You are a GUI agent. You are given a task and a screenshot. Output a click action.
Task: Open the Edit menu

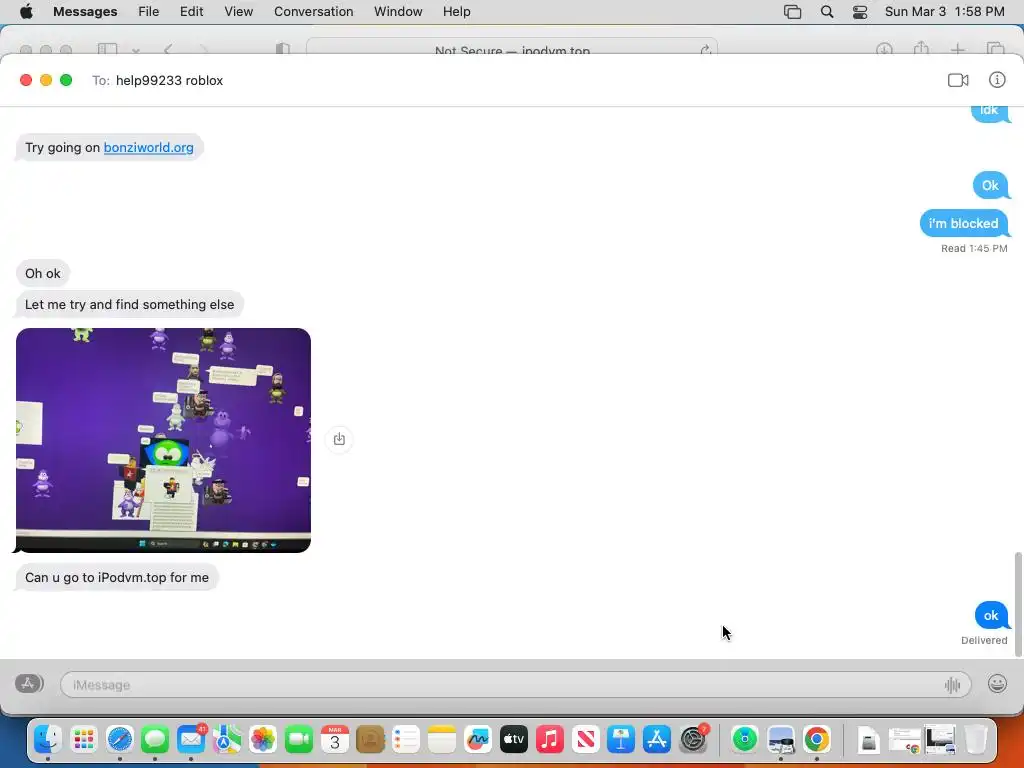(191, 12)
